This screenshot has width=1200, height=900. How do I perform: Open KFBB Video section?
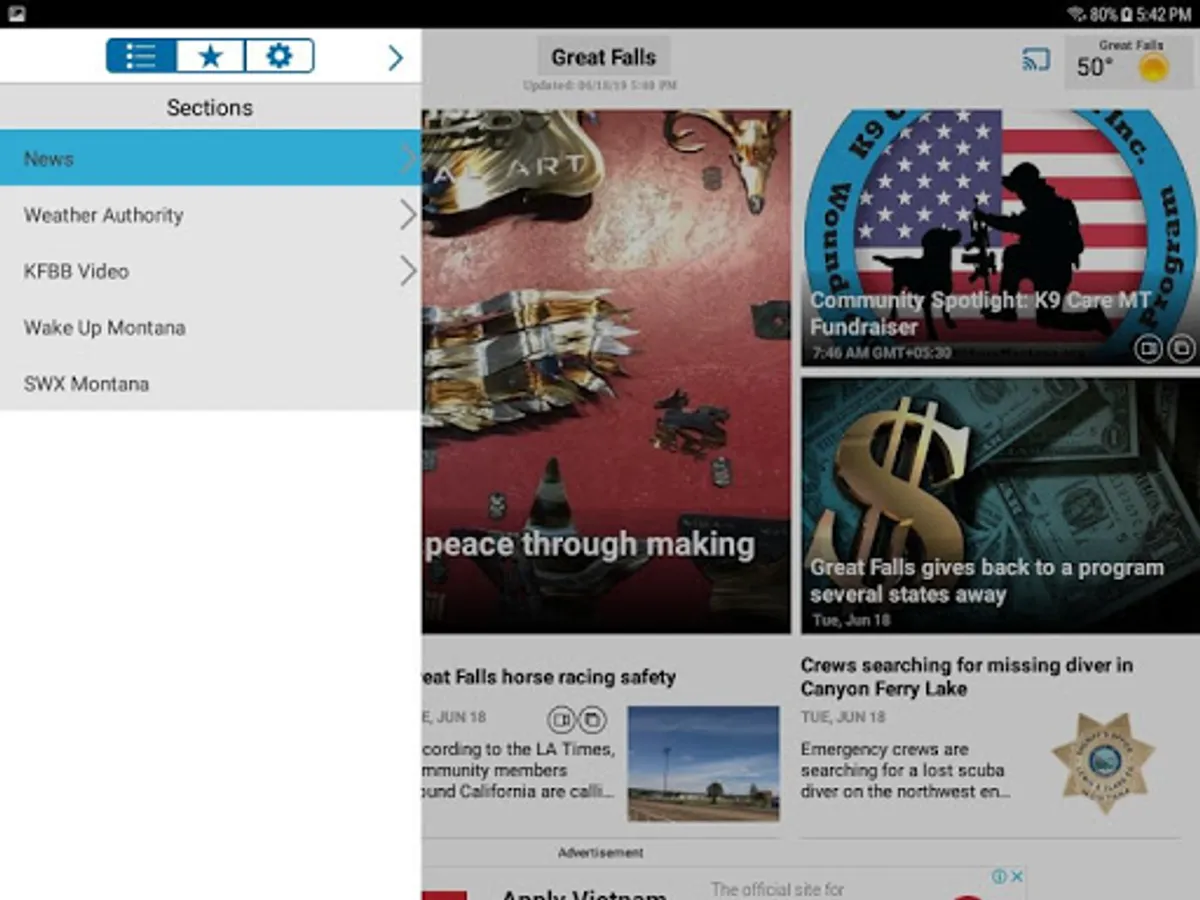pyautogui.click(x=210, y=271)
